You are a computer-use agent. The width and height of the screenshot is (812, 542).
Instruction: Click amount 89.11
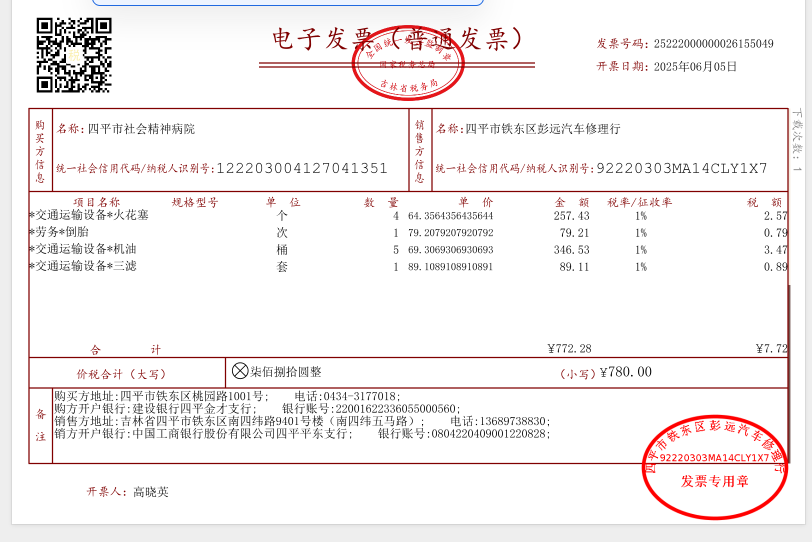click(574, 267)
